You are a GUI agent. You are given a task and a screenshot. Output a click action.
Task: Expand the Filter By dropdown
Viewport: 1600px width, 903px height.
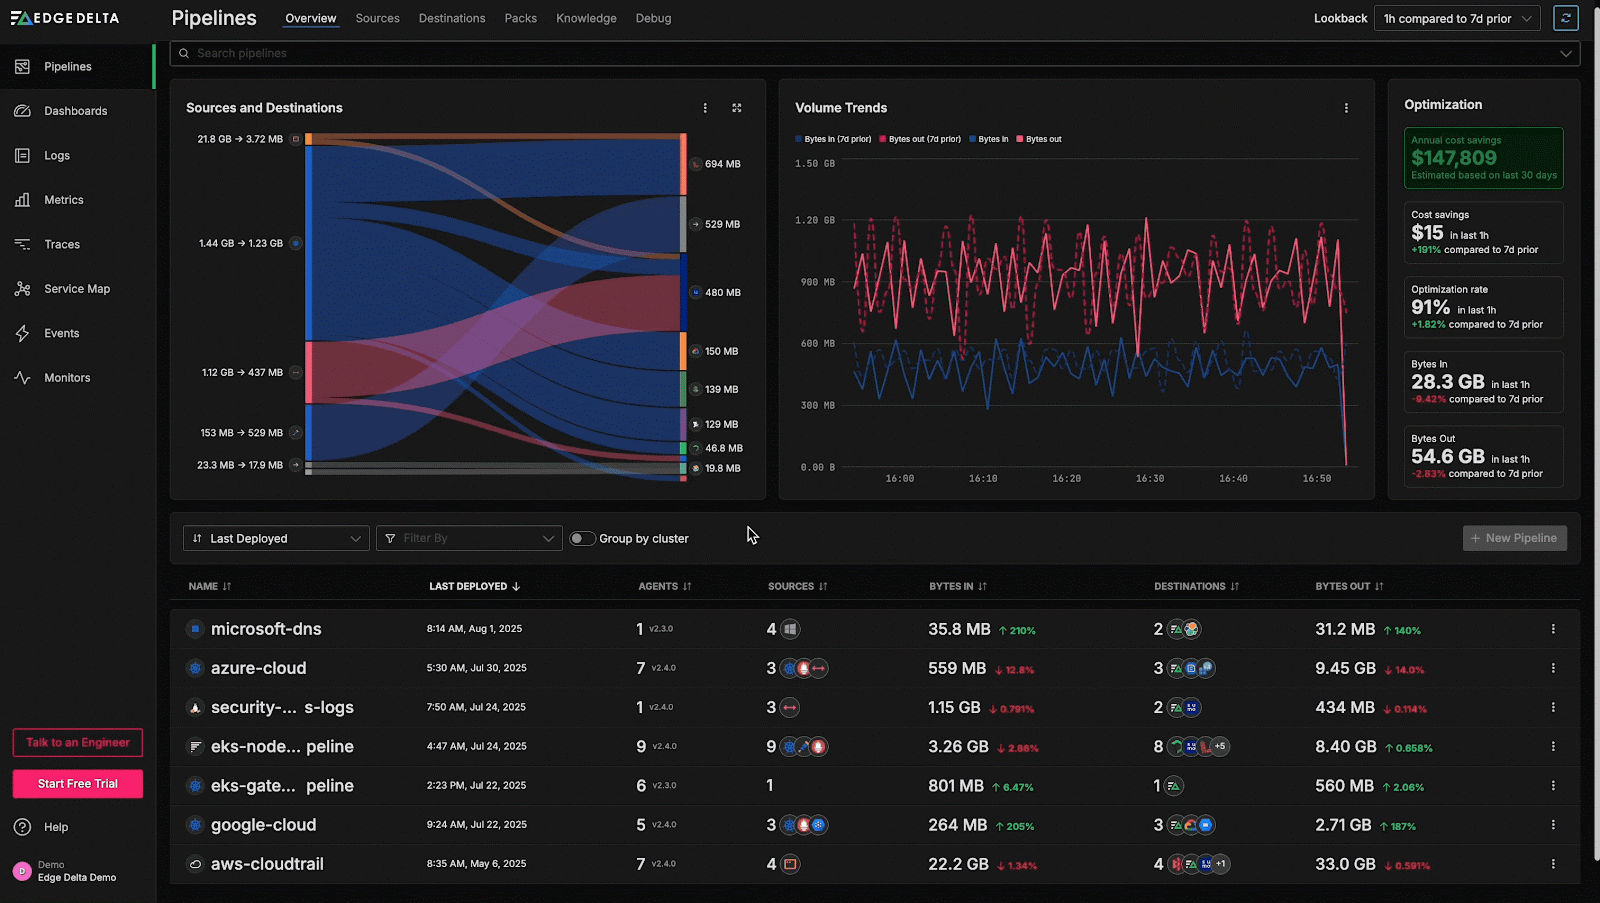click(469, 538)
